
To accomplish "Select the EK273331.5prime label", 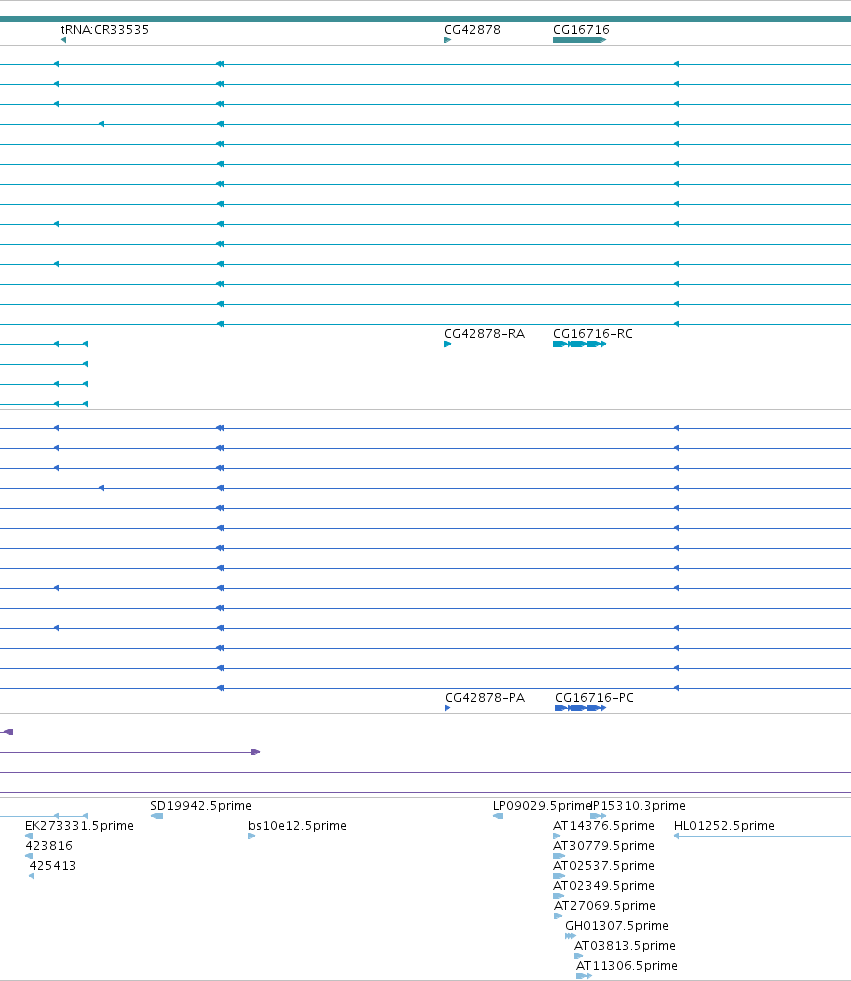I will [79, 825].
